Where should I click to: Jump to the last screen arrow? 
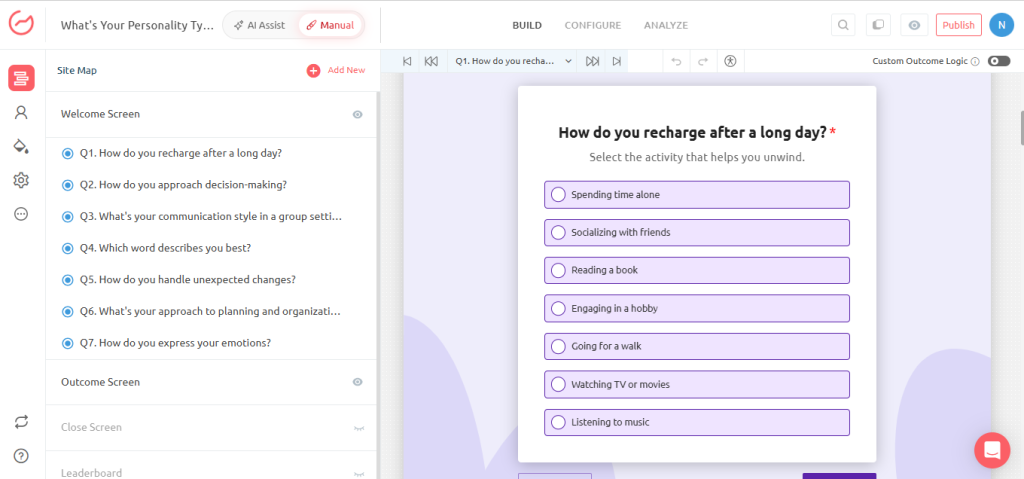(x=616, y=61)
